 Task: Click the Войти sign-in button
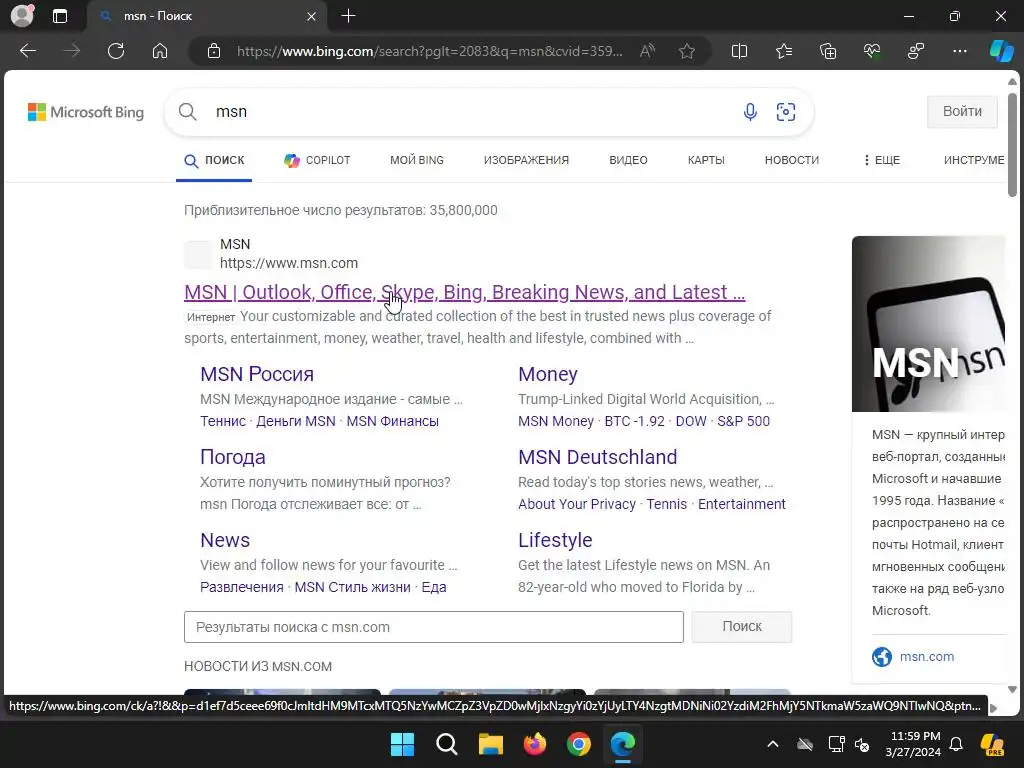coord(962,112)
